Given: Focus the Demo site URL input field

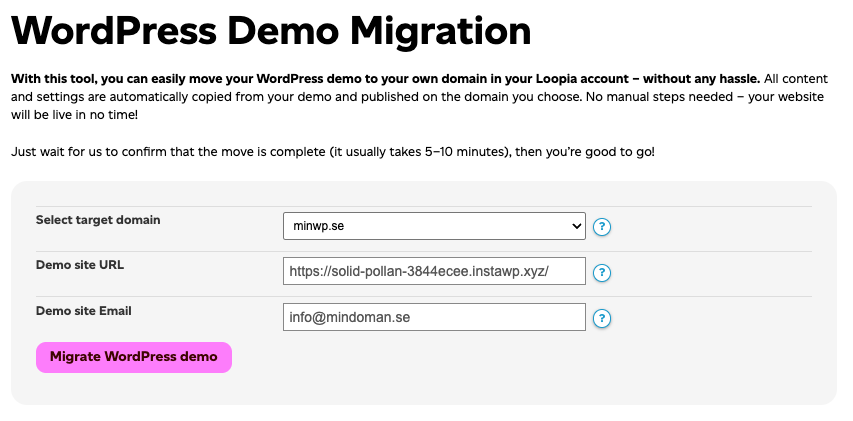Looking at the screenshot, I should pos(434,271).
